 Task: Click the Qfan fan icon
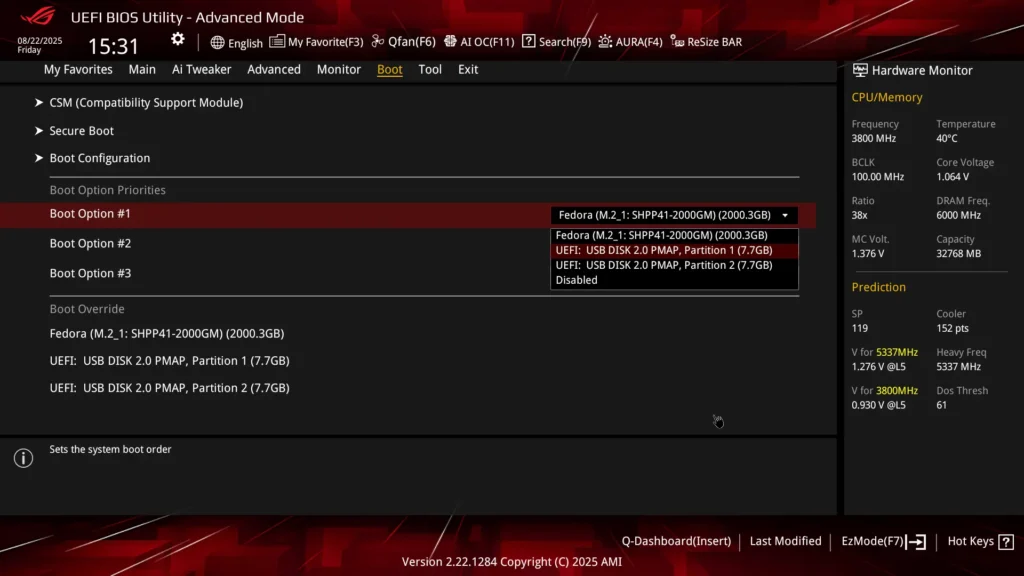(x=378, y=41)
